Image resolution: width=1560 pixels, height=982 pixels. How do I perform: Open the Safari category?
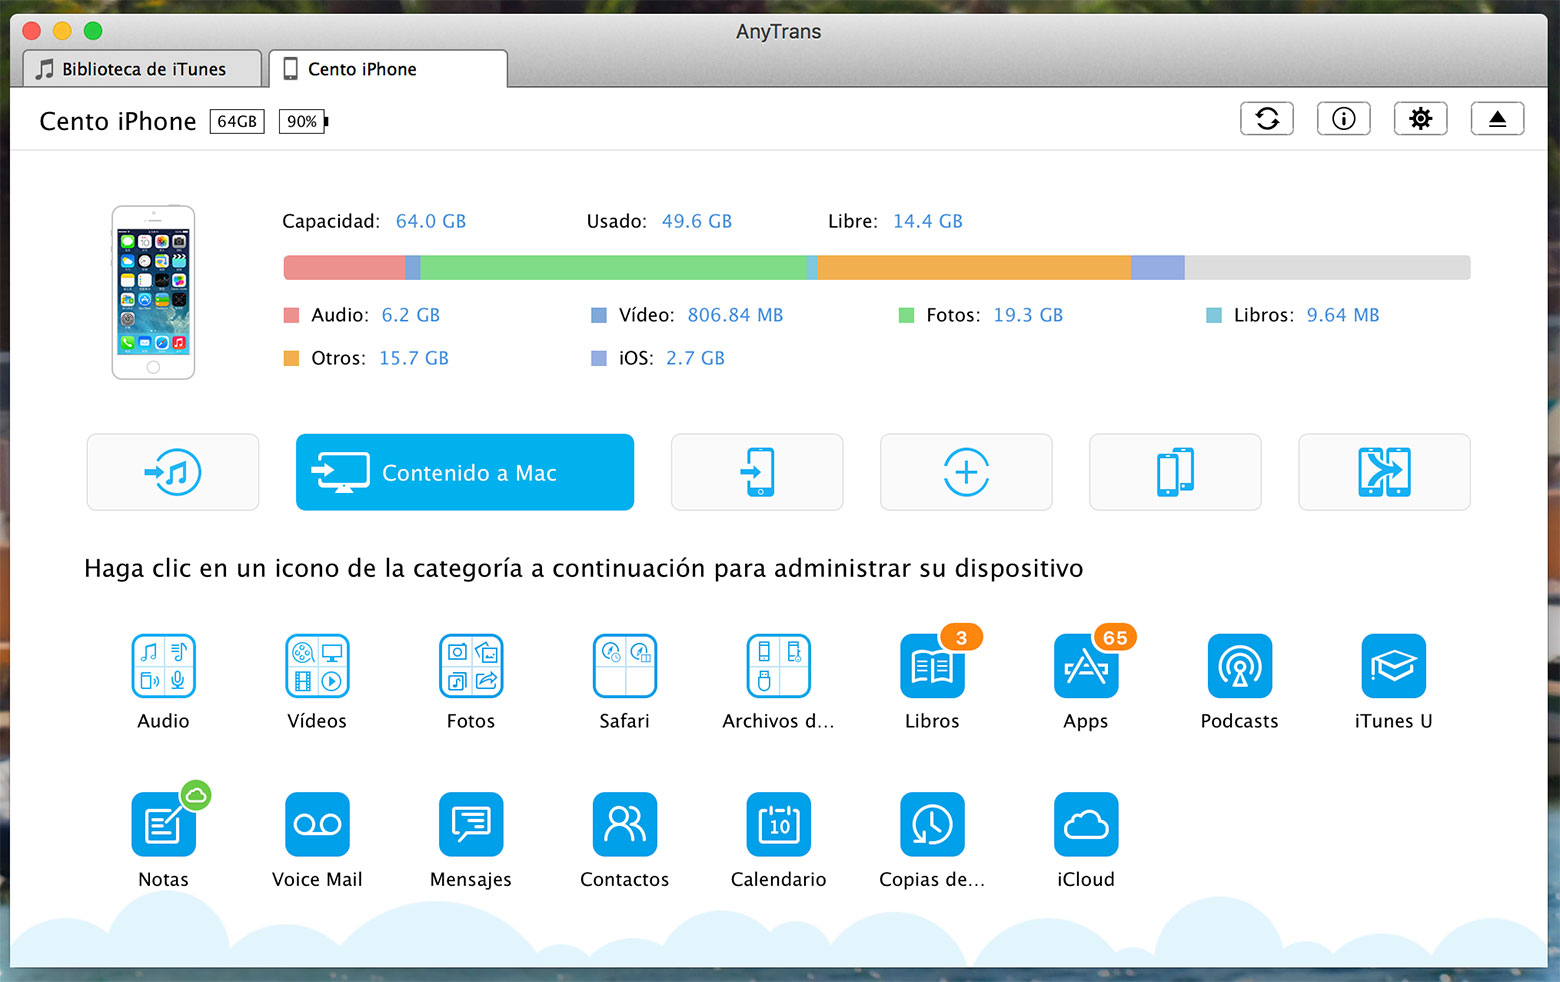625,666
